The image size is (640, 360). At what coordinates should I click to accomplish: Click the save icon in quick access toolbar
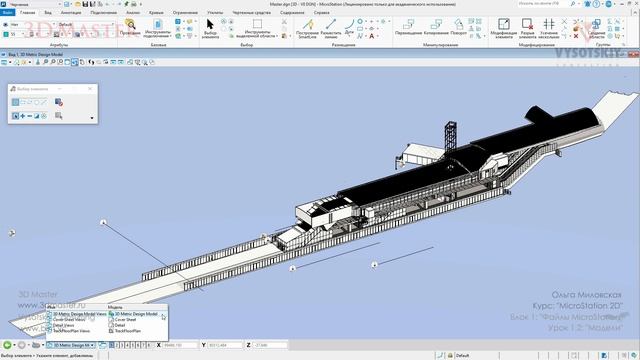85,4
